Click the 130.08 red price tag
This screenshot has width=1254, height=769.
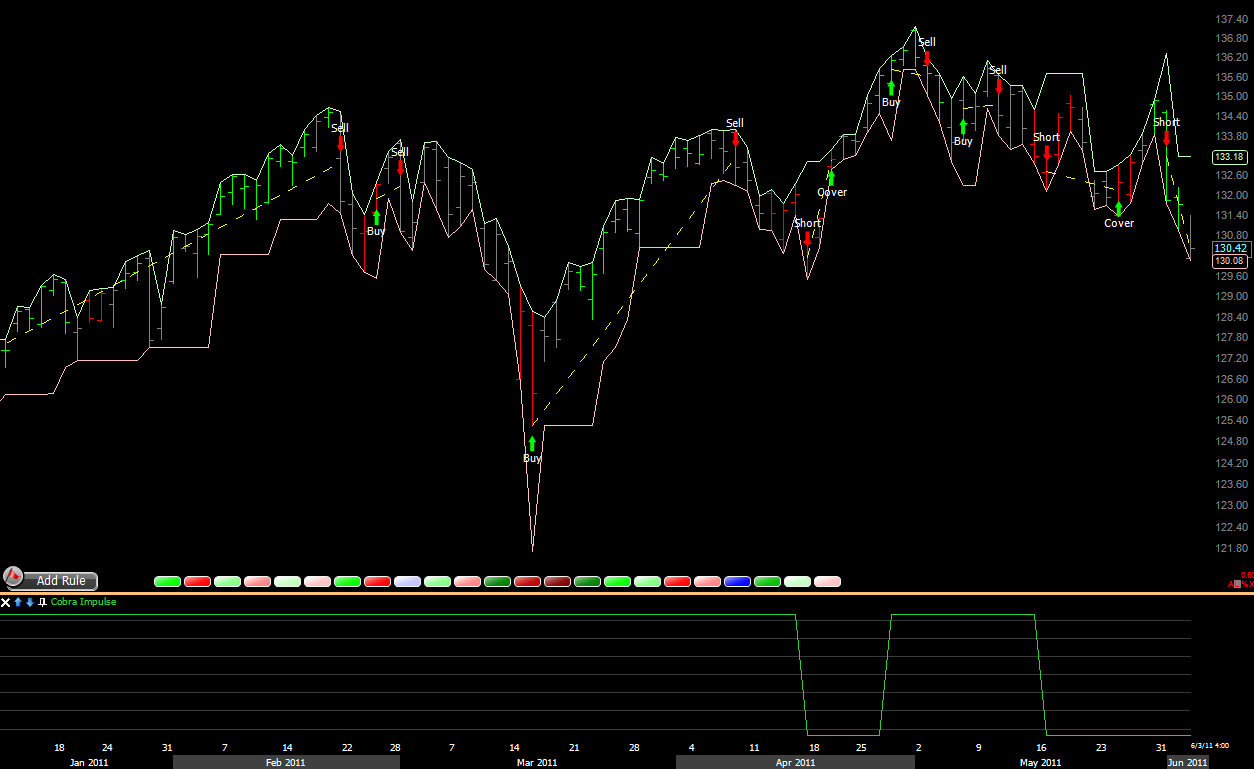(x=1229, y=261)
